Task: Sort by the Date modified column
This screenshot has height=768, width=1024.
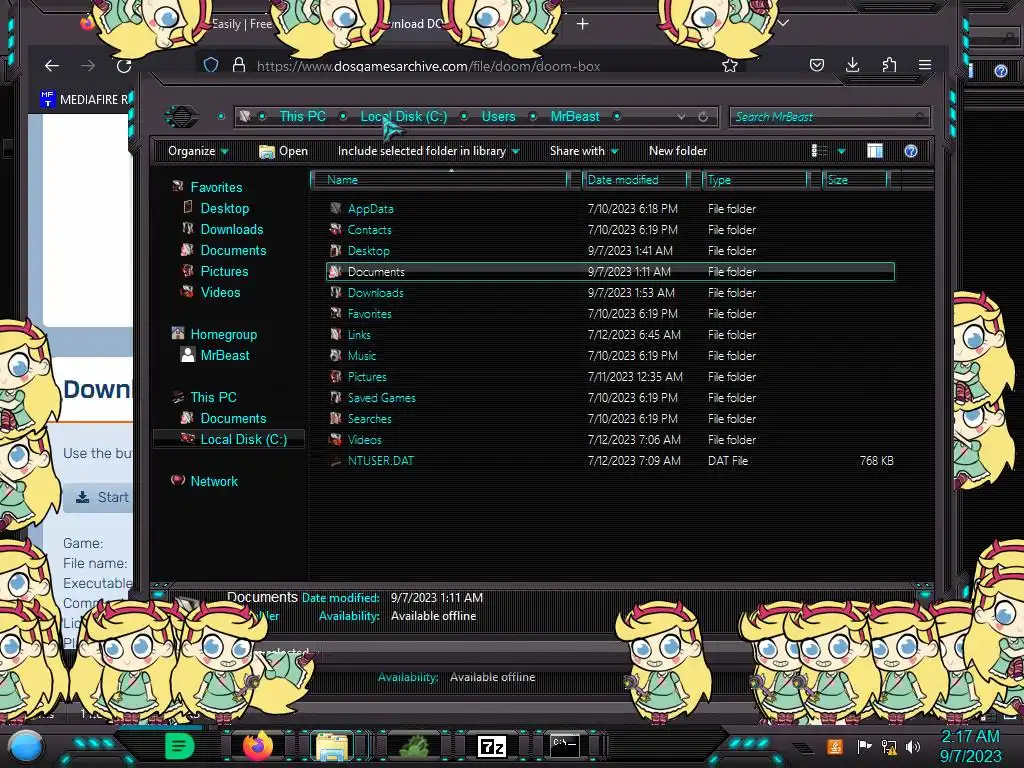Action: click(634, 180)
